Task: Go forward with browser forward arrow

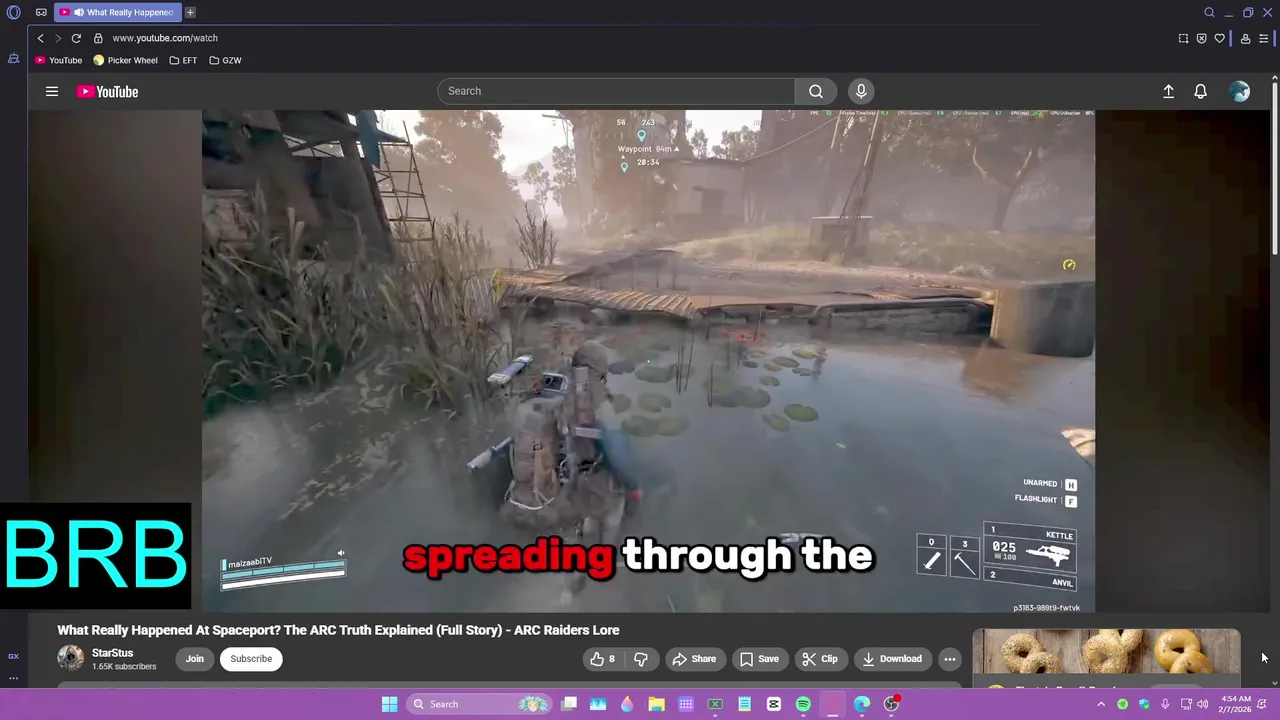Action: [x=58, y=38]
